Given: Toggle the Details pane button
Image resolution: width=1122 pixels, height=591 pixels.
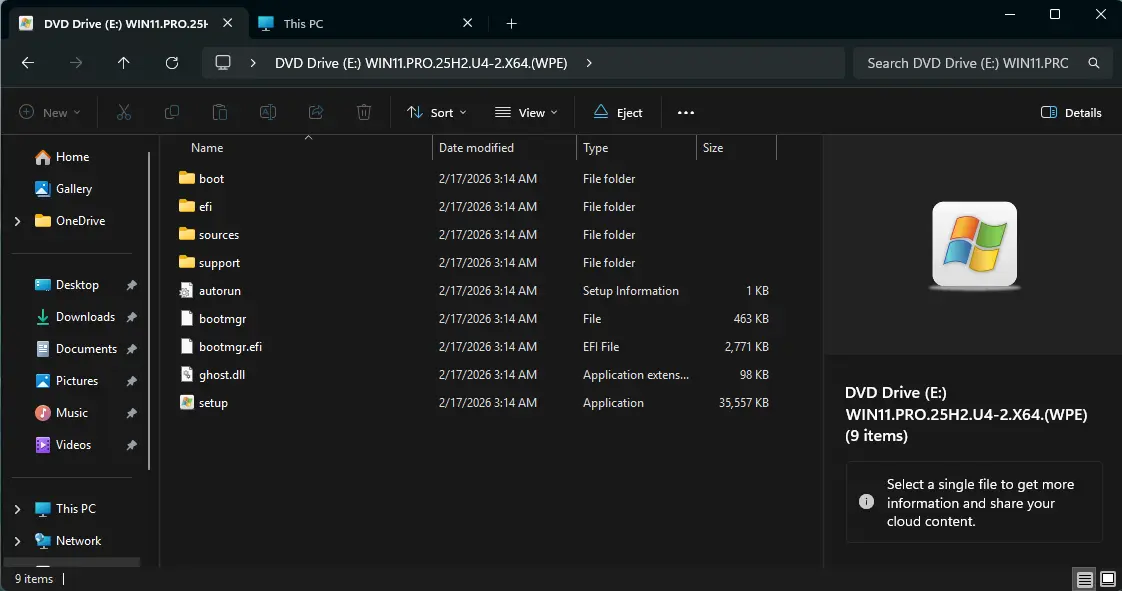Looking at the screenshot, I should (x=1070, y=112).
